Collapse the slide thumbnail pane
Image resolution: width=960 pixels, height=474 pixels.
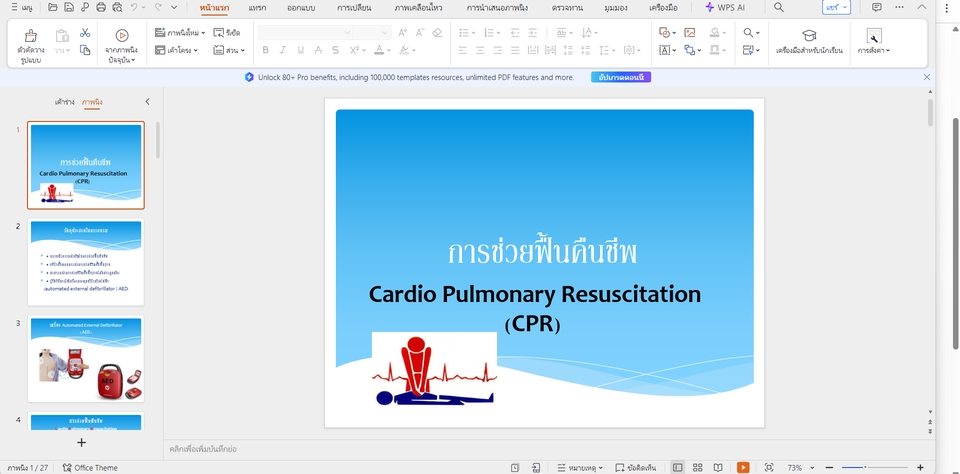[x=147, y=102]
